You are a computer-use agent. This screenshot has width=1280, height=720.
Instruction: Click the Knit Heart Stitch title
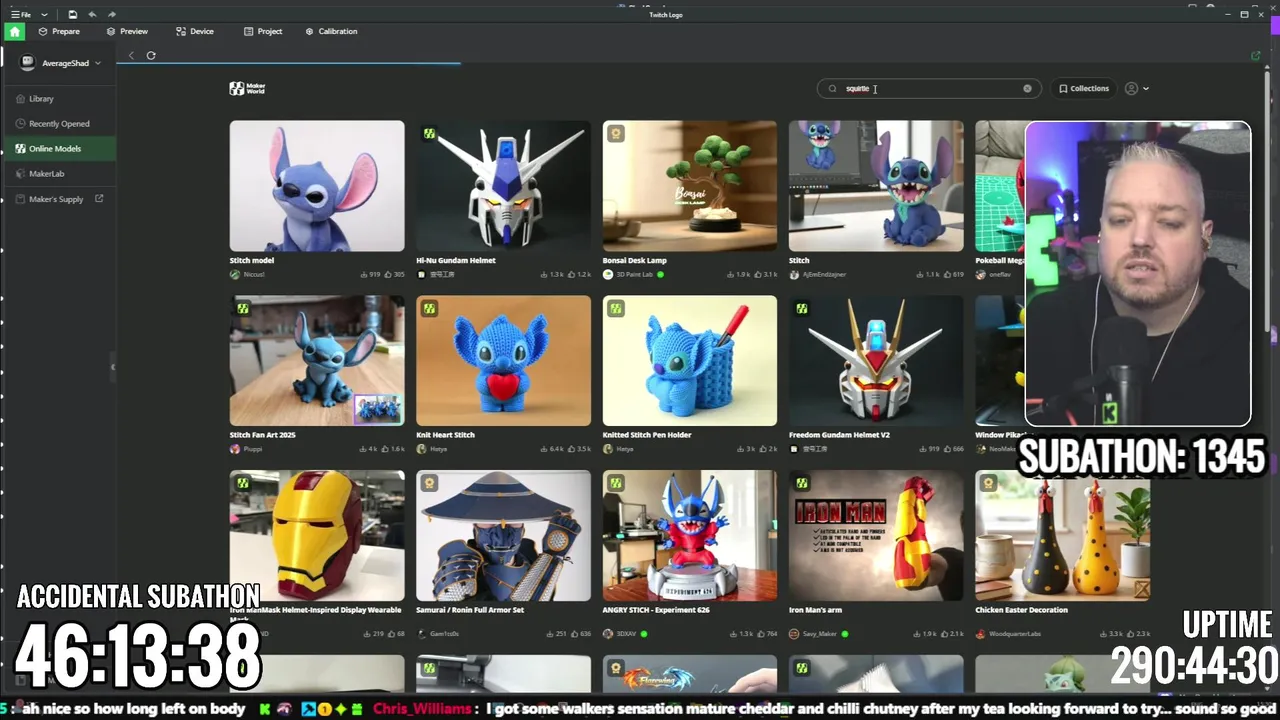tap(445, 435)
